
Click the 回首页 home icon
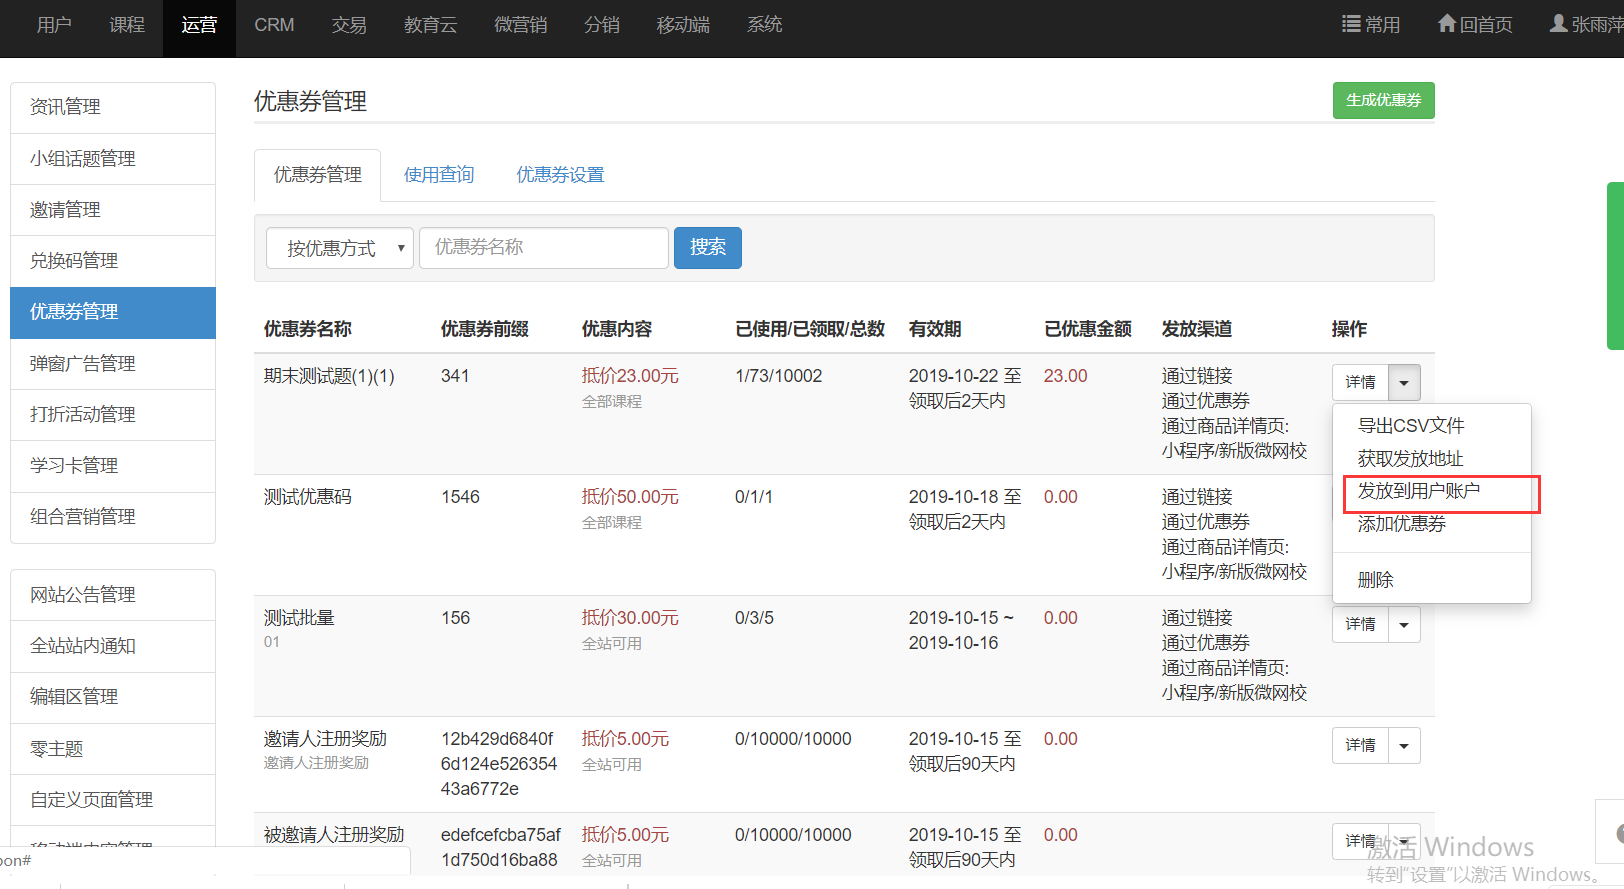point(1446,24)
